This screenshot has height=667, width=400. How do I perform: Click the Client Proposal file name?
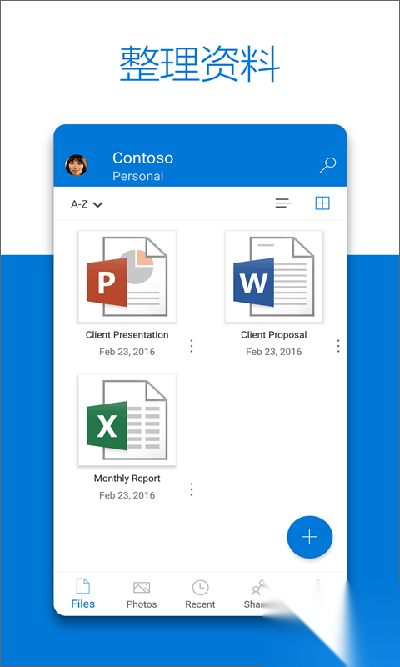(x=274, y=335)
